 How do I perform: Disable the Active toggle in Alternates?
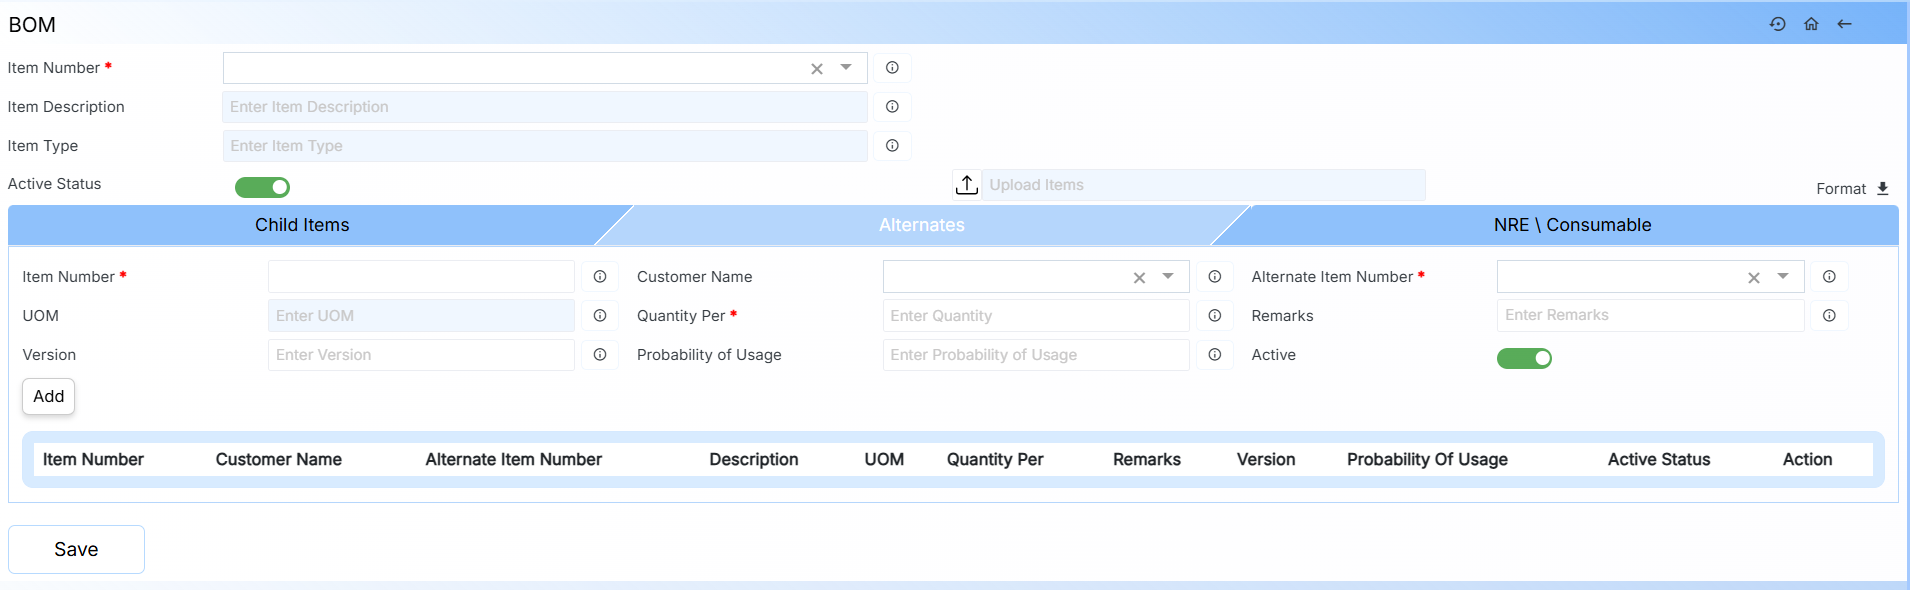pos(1524,358)
